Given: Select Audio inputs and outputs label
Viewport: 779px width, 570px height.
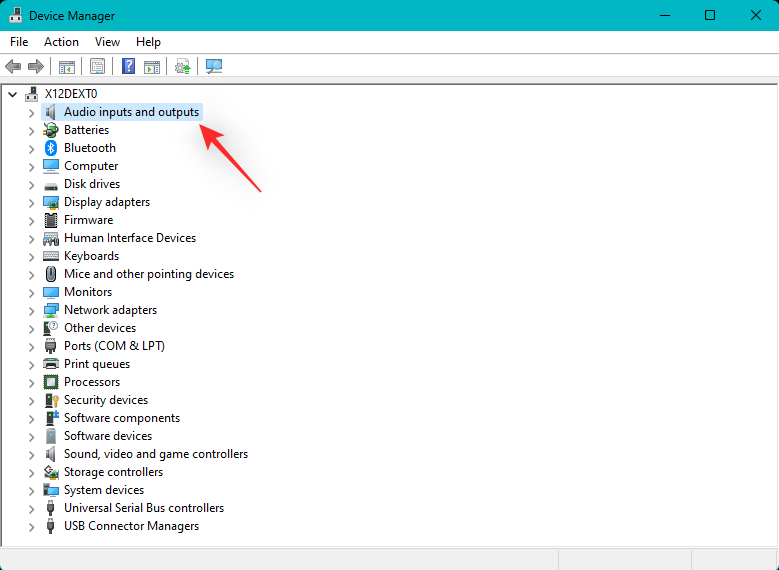Looking at the screenshot, I should pyautogui.click(x=131, y=112).
